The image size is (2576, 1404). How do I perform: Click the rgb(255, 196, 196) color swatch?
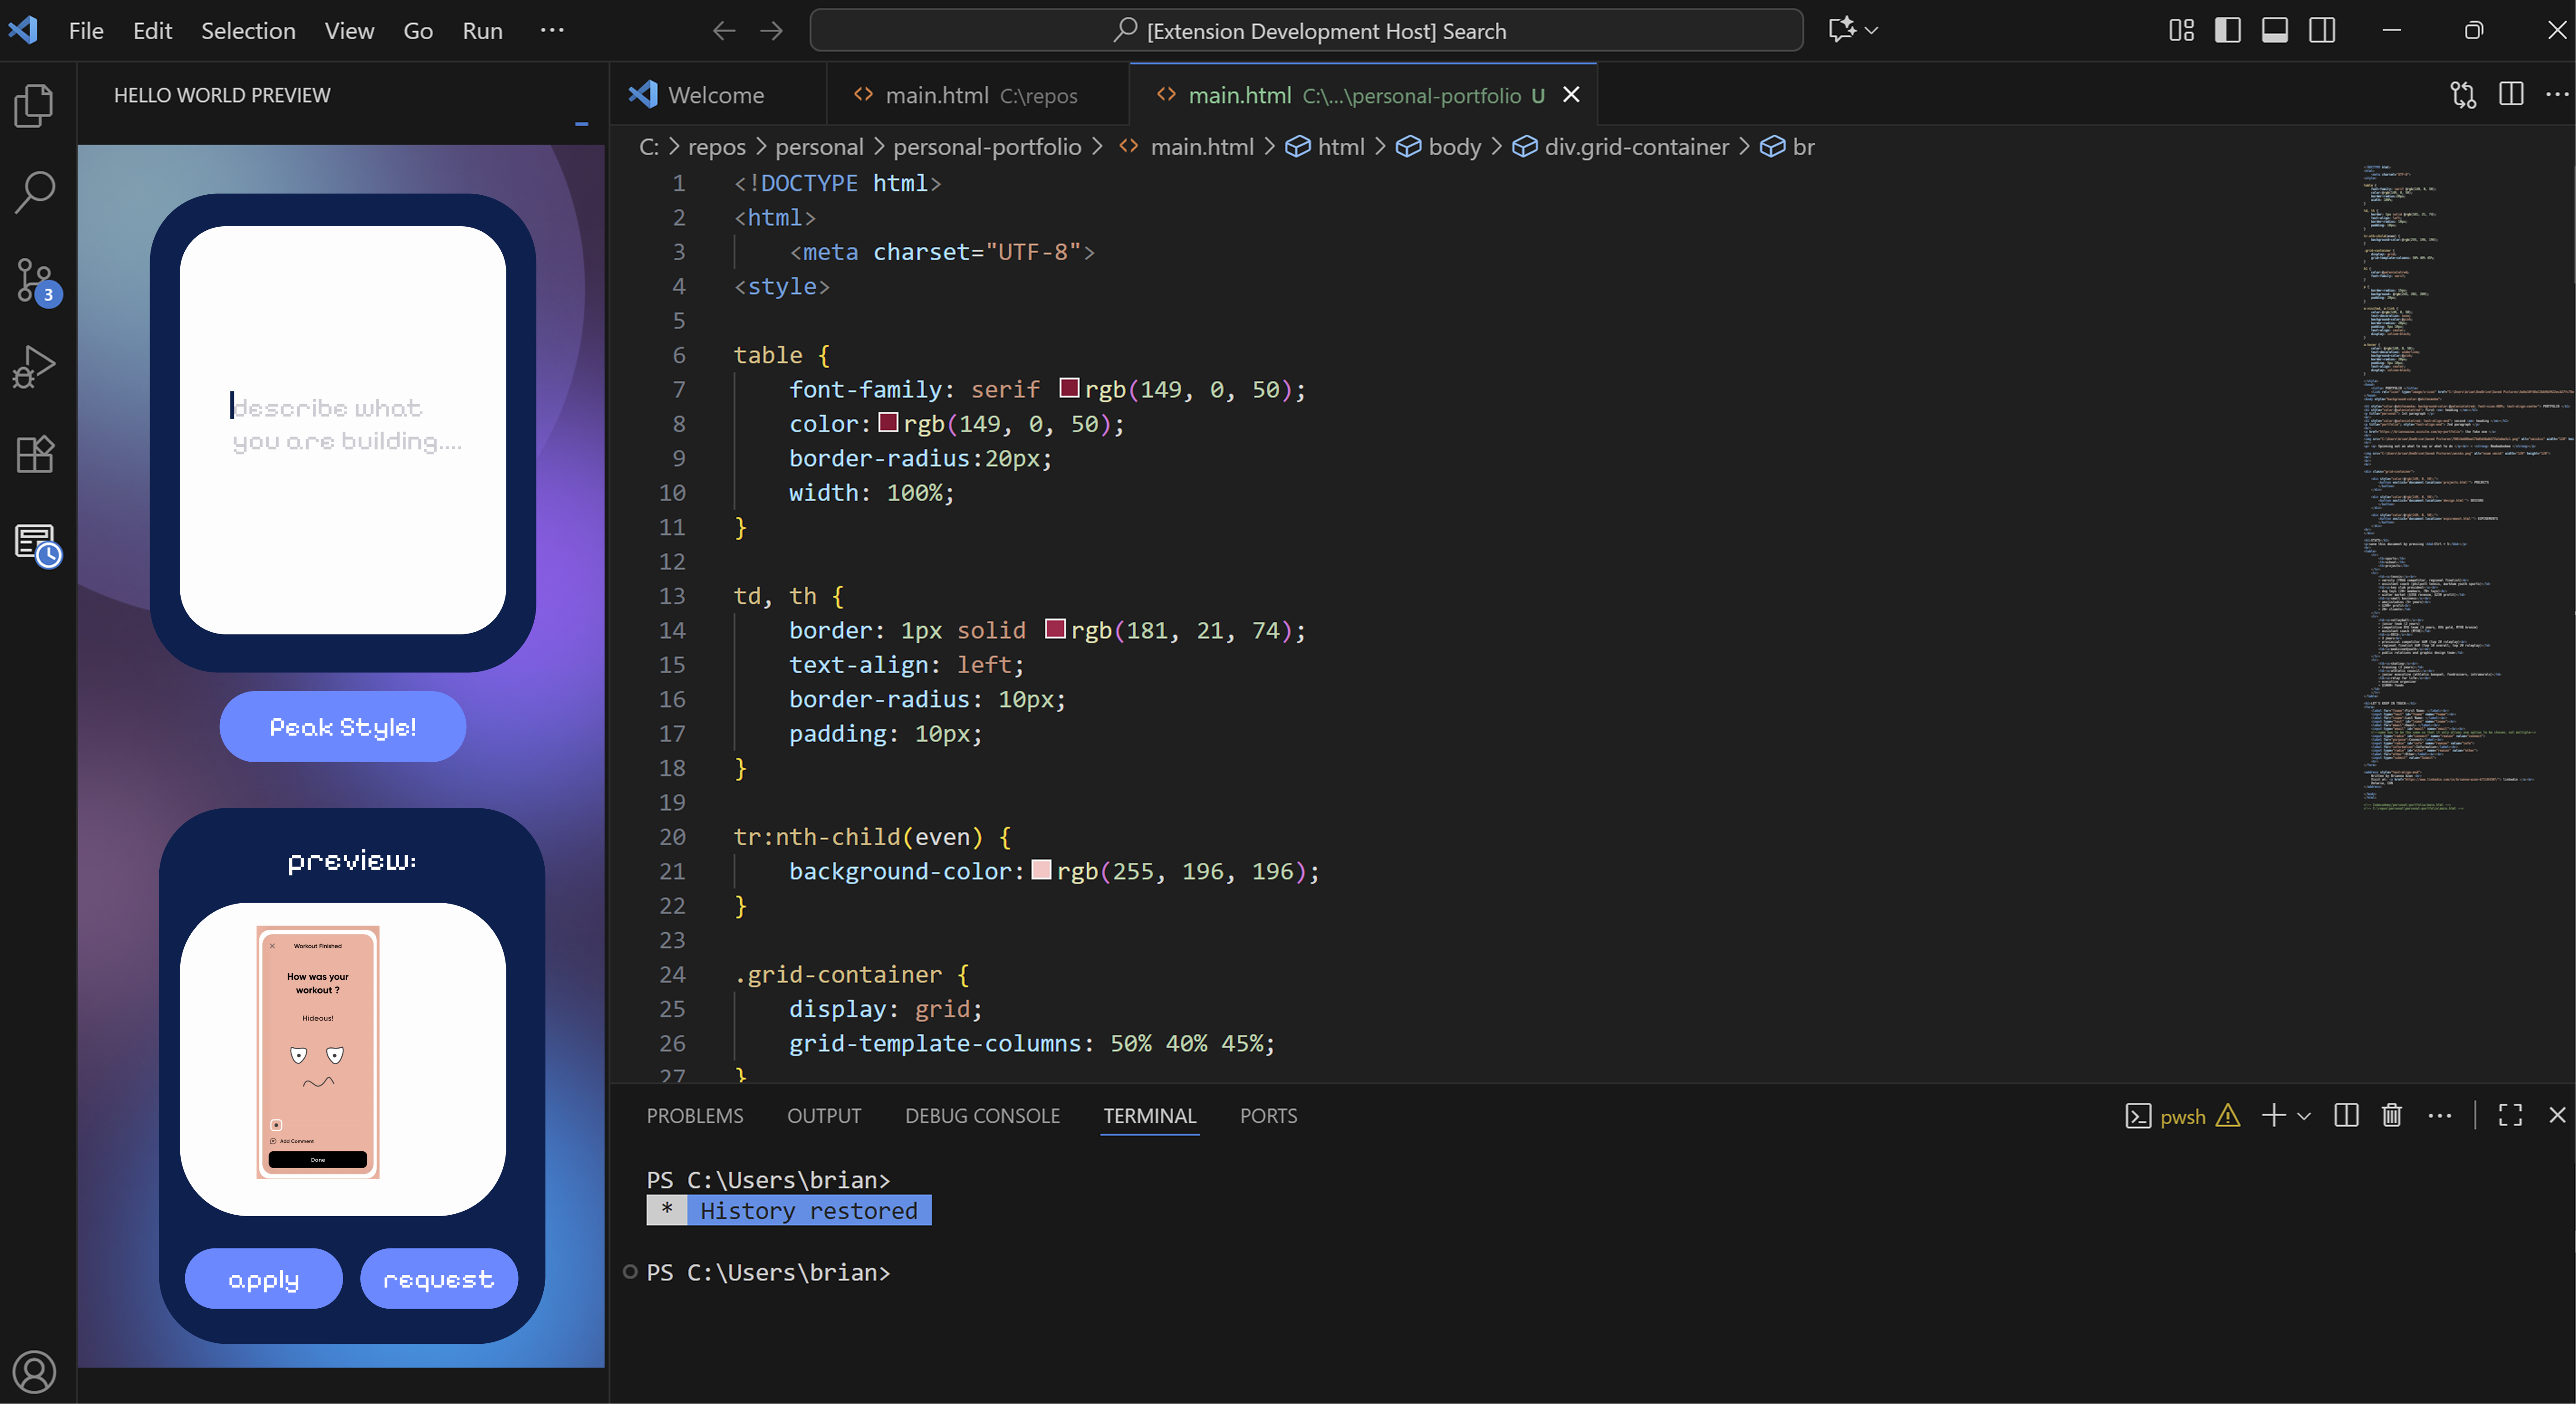[1041, 870]
